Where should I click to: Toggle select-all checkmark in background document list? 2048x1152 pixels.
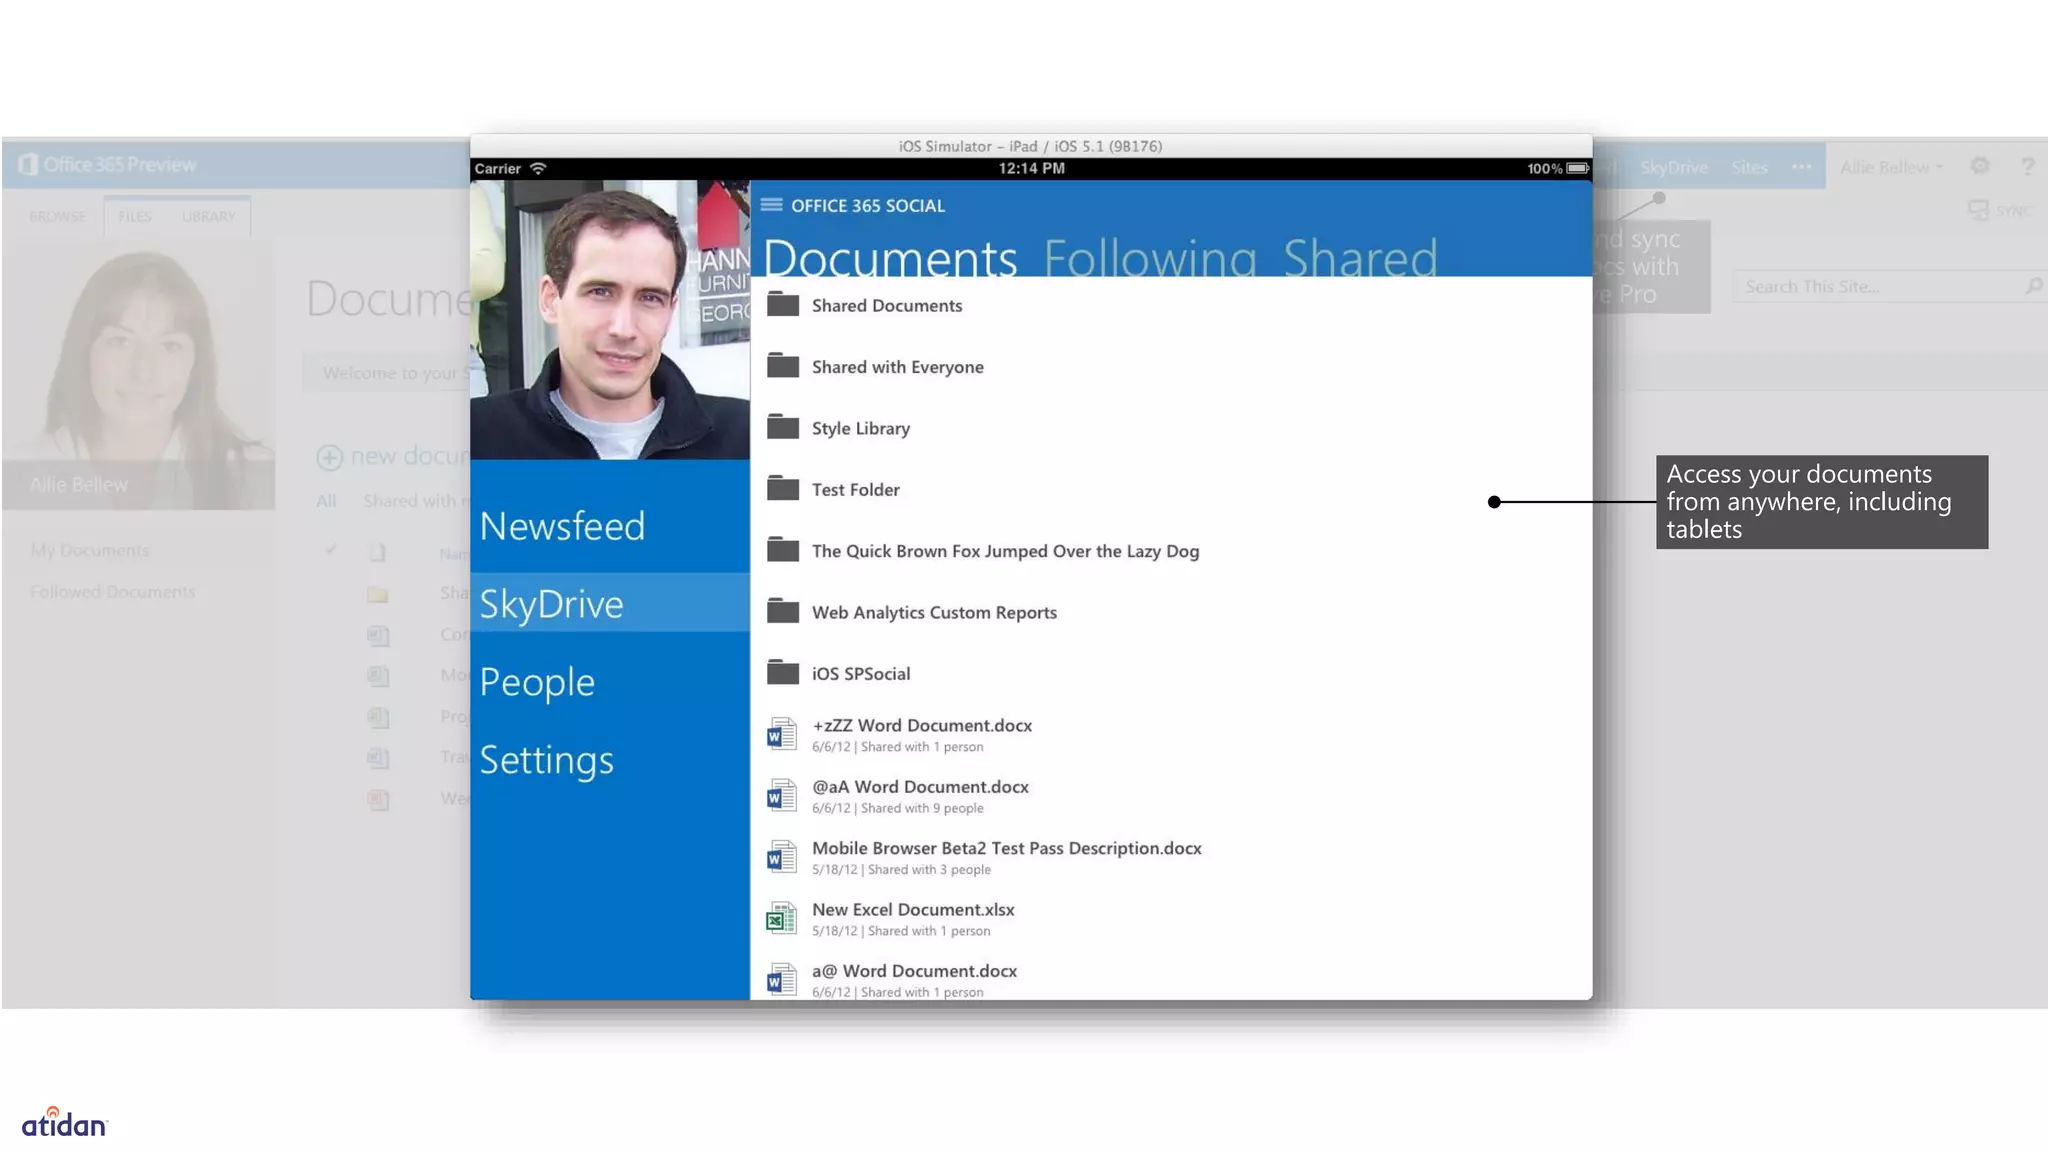pos(331,549)
